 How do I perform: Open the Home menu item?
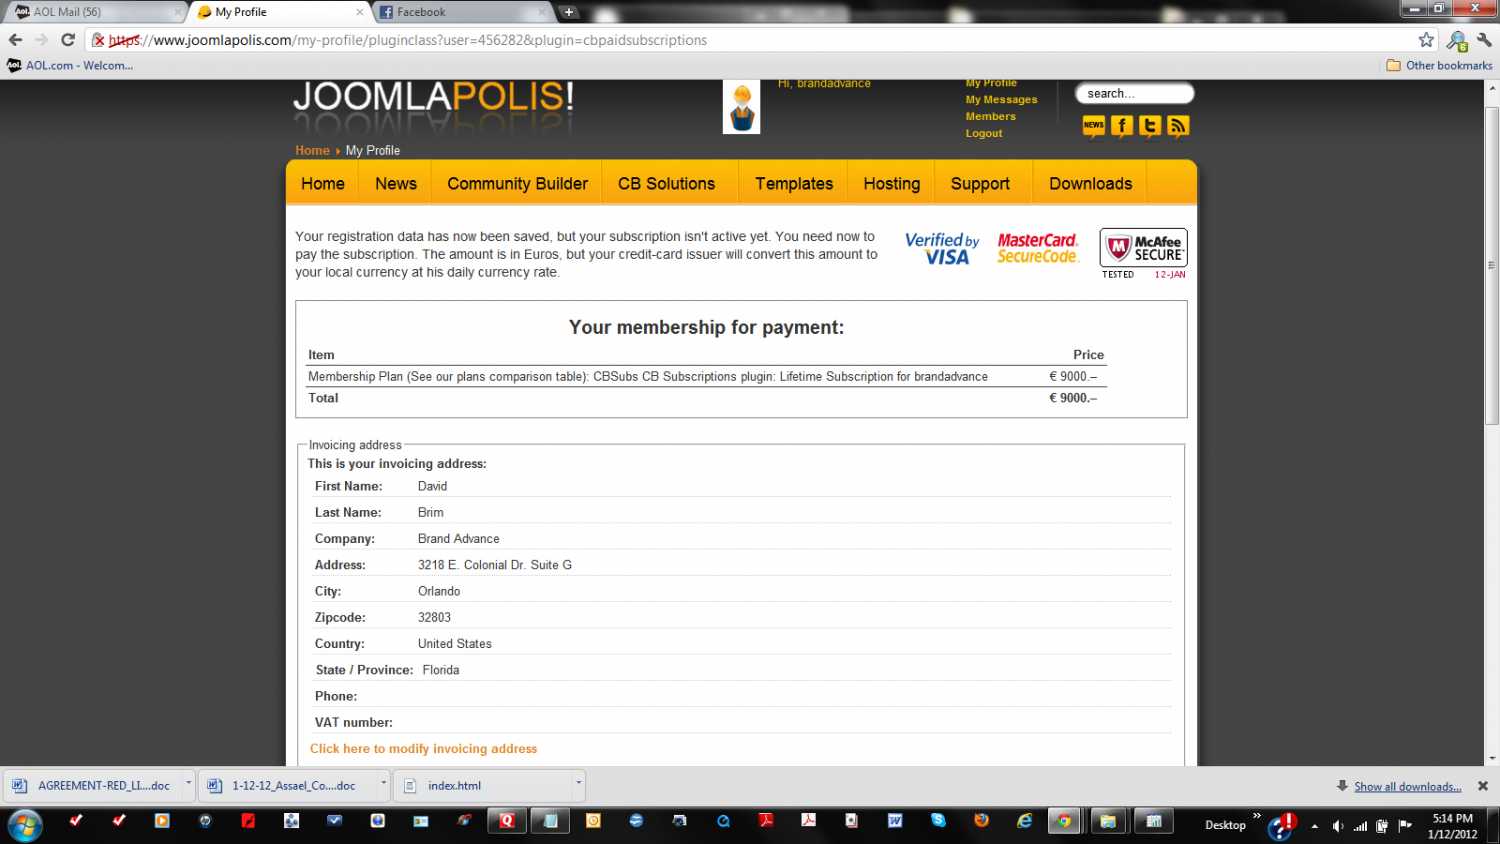click(323, 184)
